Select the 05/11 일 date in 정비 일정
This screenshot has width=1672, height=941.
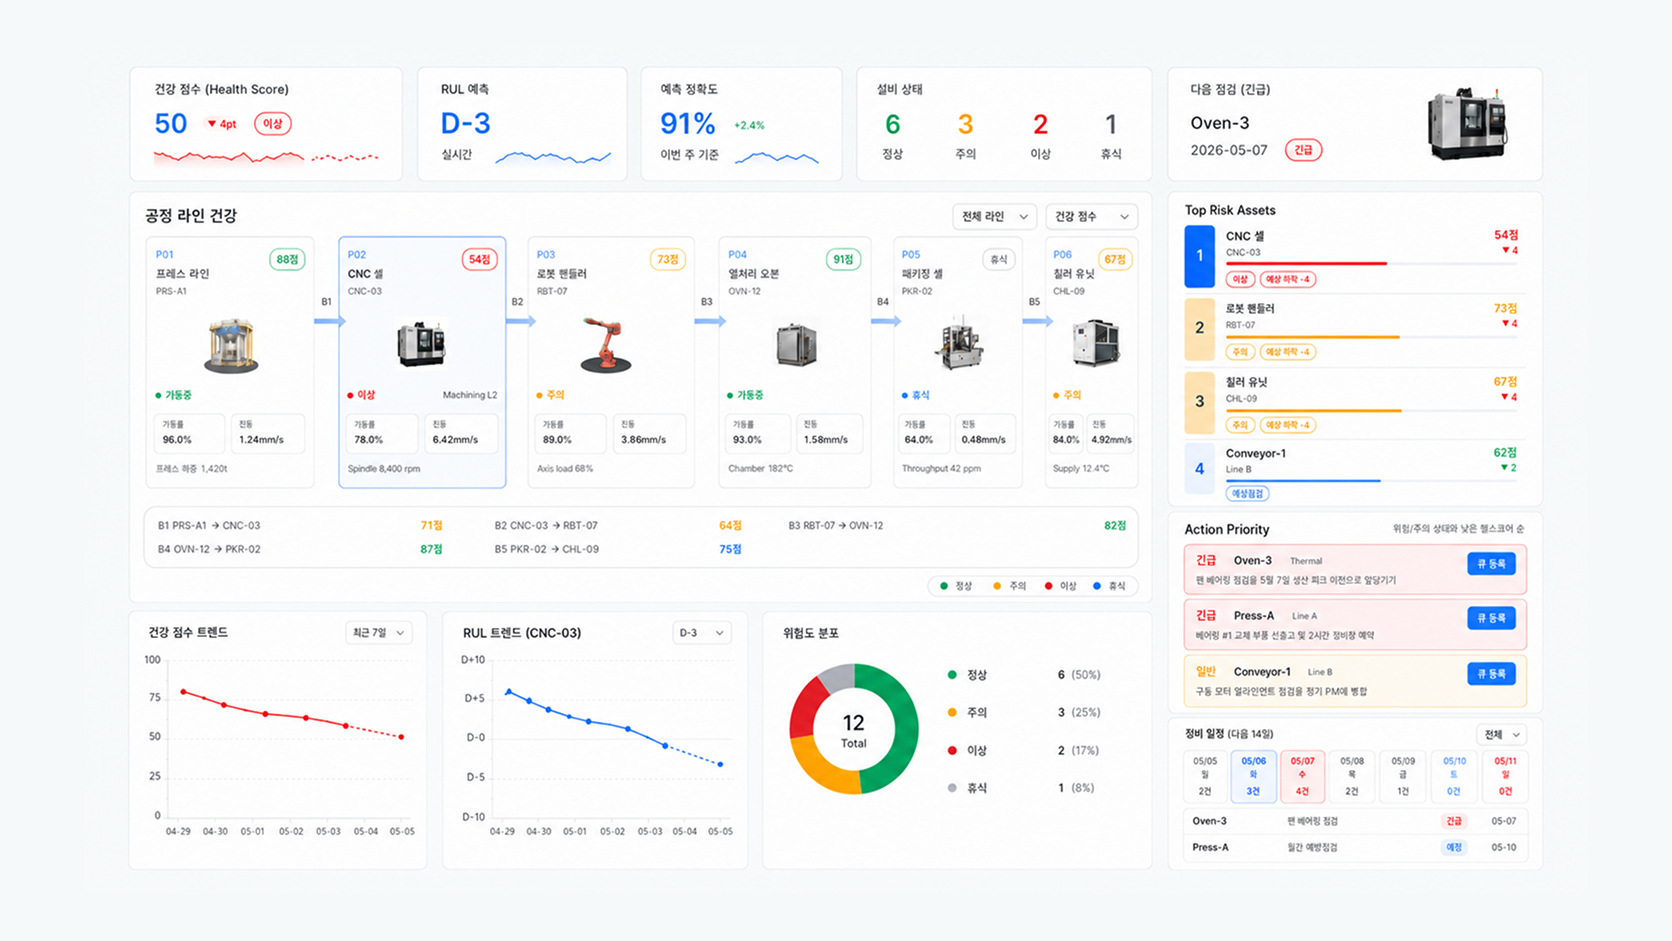click(x=1505, y=776)
